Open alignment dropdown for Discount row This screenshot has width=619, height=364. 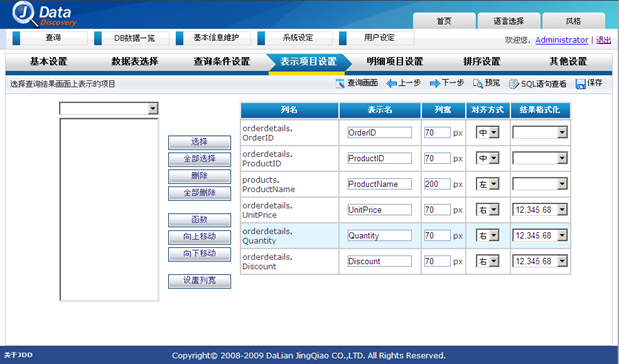click(488, 261)
